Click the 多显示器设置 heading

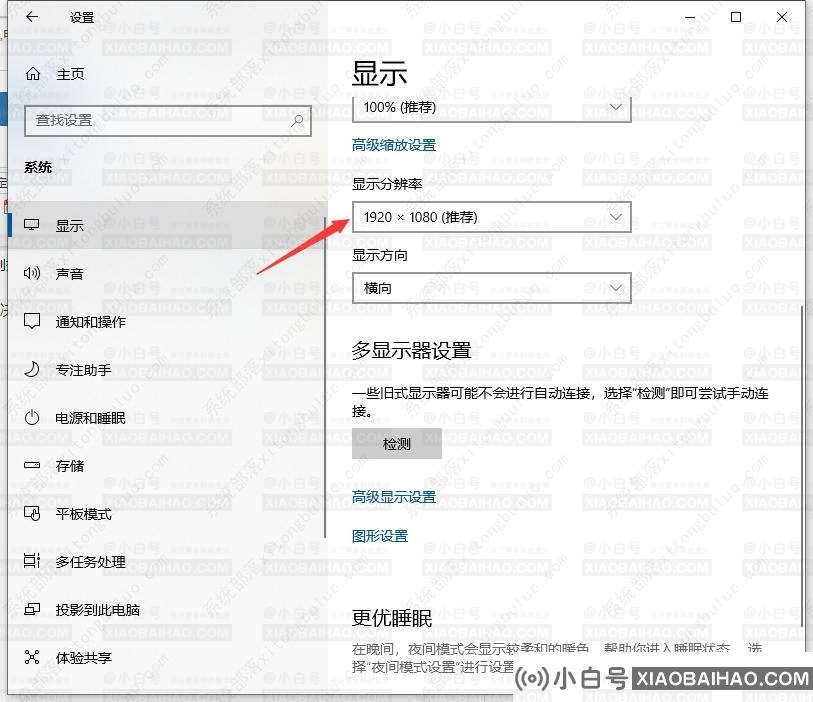tap(411, 350)
